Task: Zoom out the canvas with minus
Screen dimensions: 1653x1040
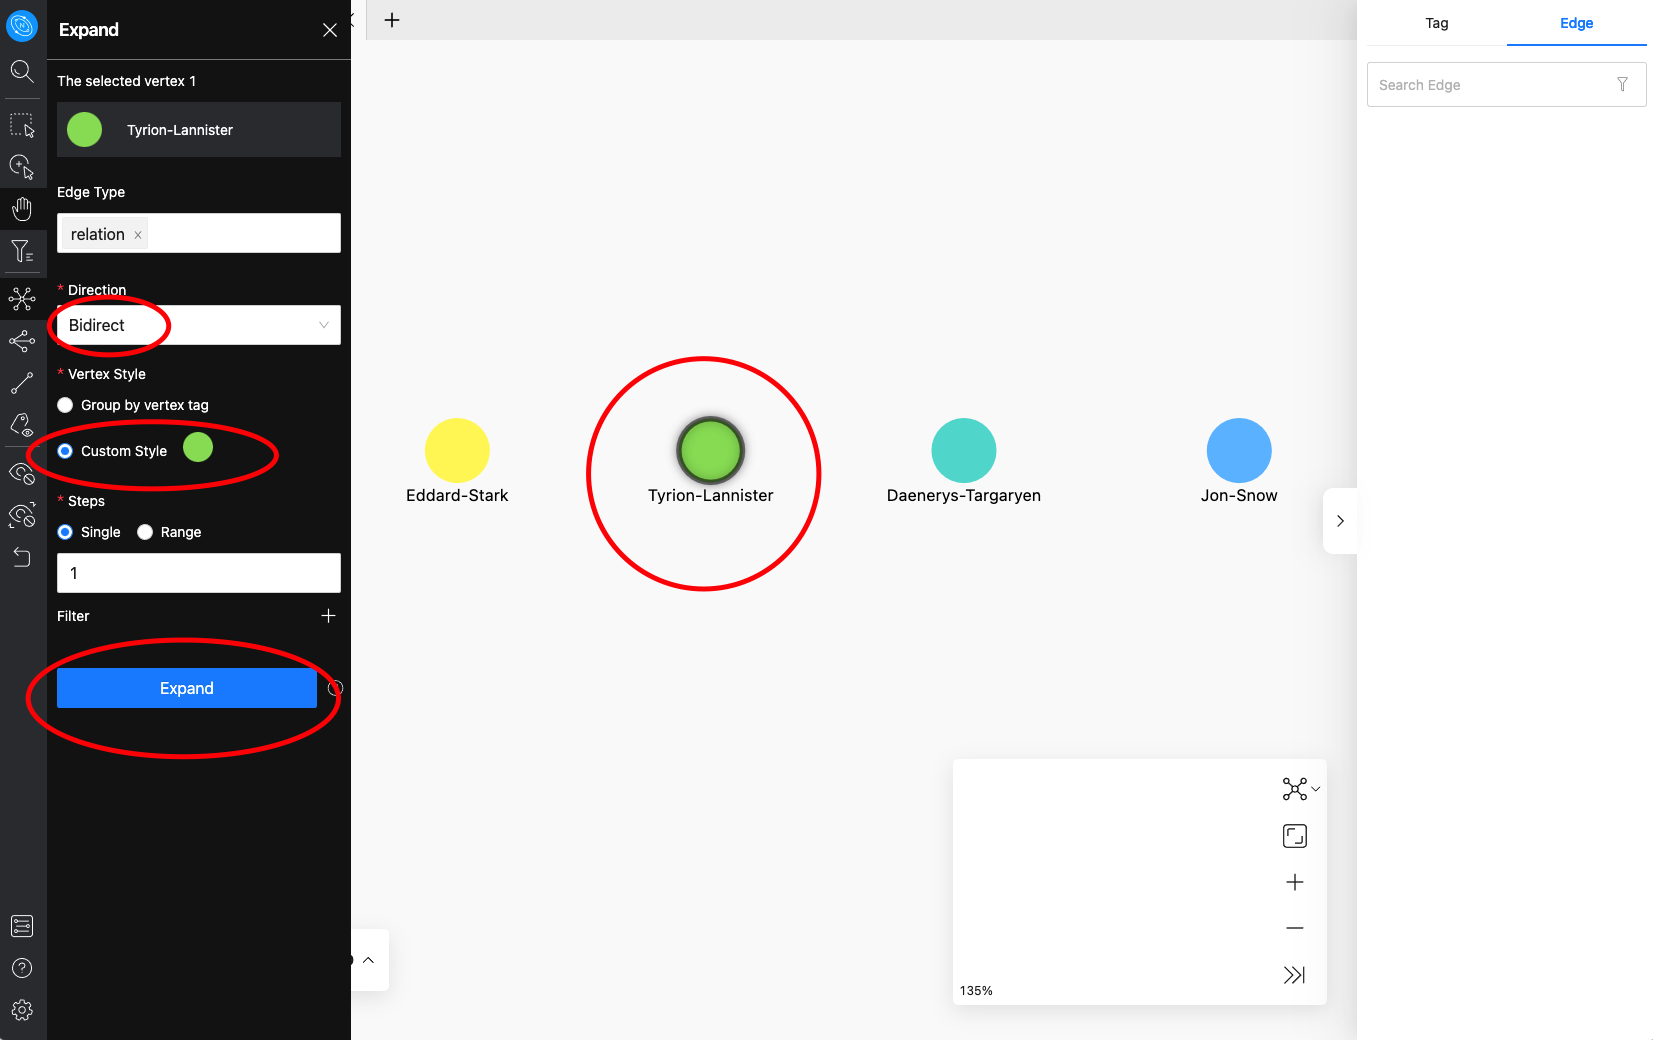Action: [1295, 928]
